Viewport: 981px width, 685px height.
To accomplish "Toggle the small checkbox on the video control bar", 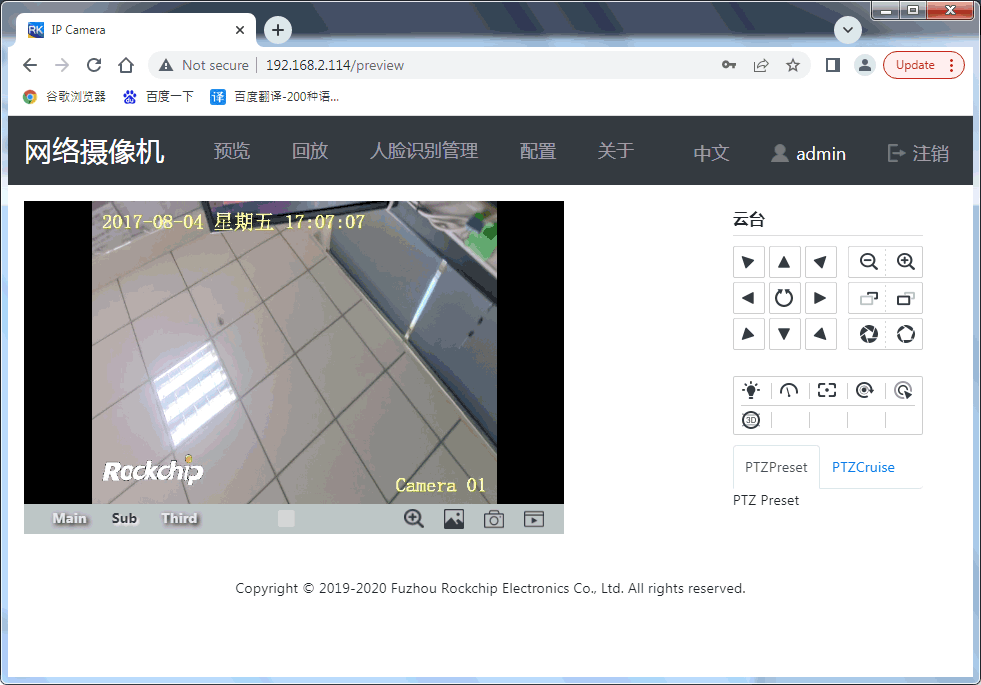I will (286, 518).
